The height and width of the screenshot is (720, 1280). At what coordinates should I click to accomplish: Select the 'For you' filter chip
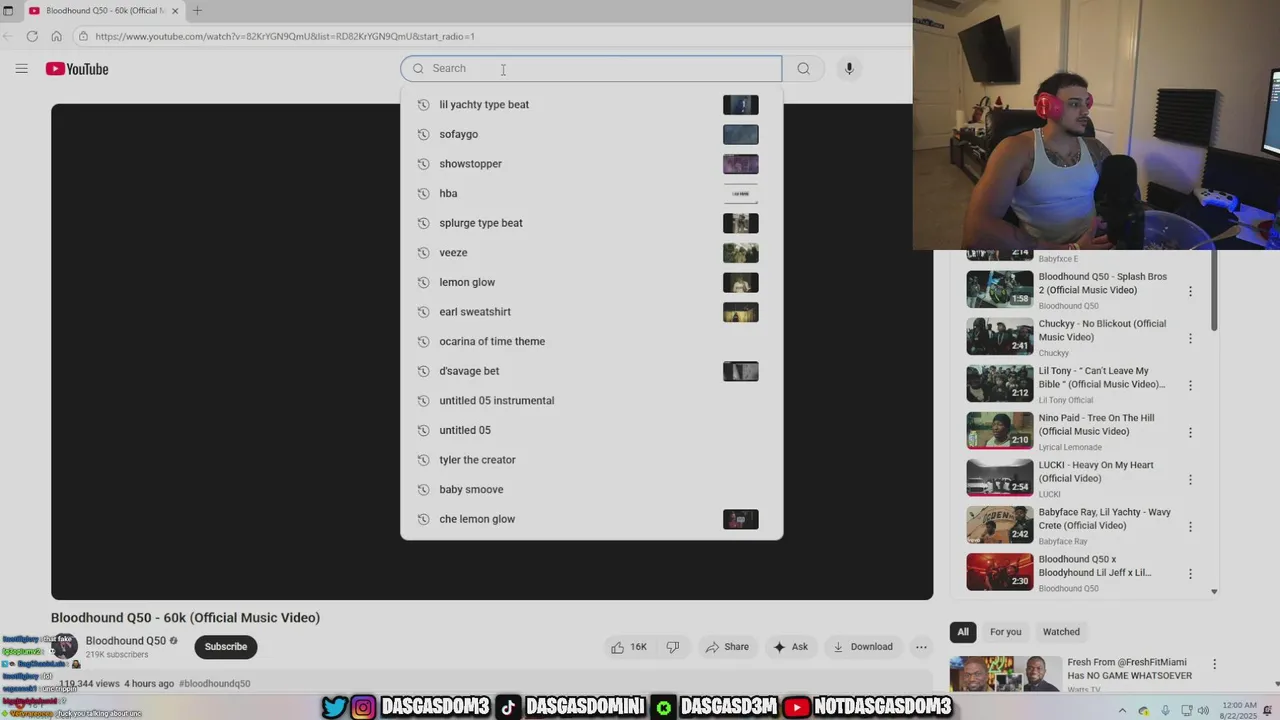[x=1006, y=632]
